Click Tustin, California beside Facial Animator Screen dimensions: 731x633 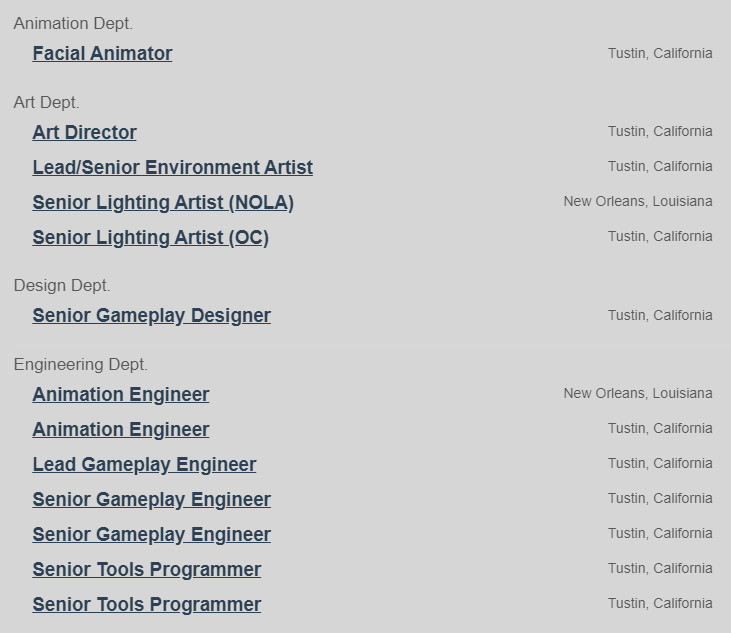click(660, 53)
